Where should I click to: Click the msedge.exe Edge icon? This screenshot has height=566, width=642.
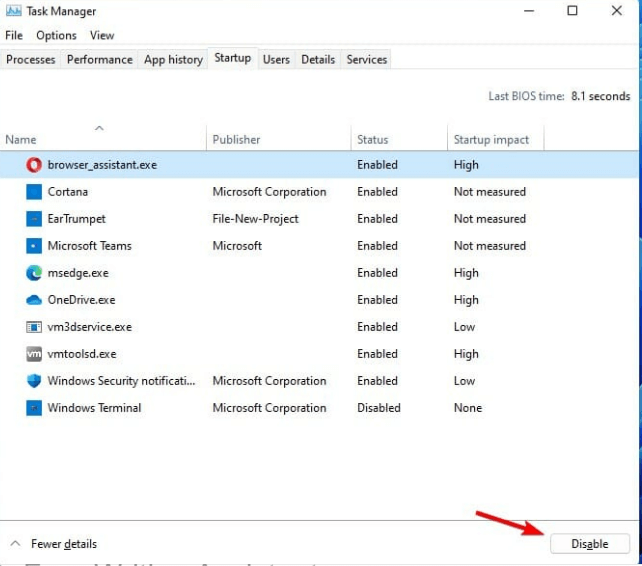click(x=33, y=273)
